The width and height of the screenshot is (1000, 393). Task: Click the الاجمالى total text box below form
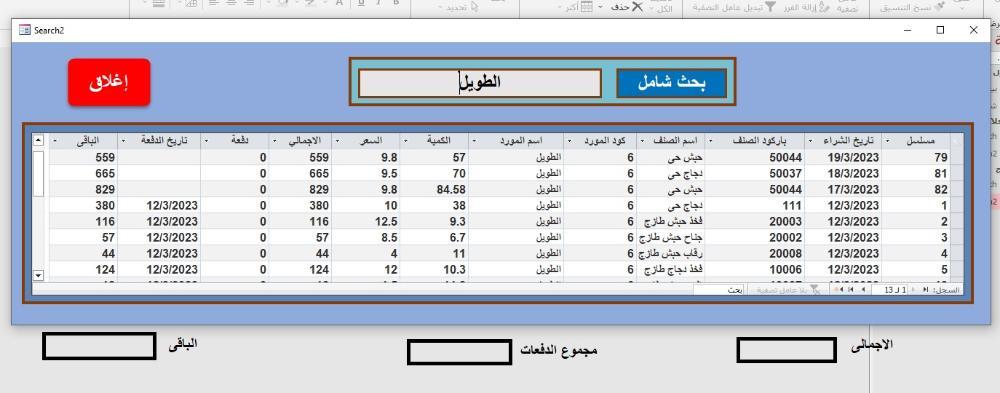(786, 350)
